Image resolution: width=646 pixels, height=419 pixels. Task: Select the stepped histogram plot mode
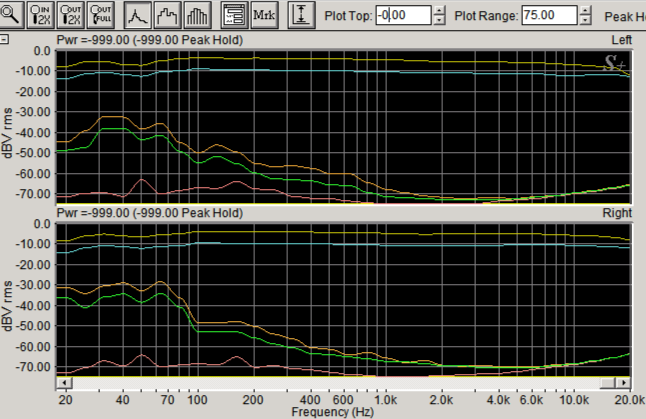click(x=168, y=14)
